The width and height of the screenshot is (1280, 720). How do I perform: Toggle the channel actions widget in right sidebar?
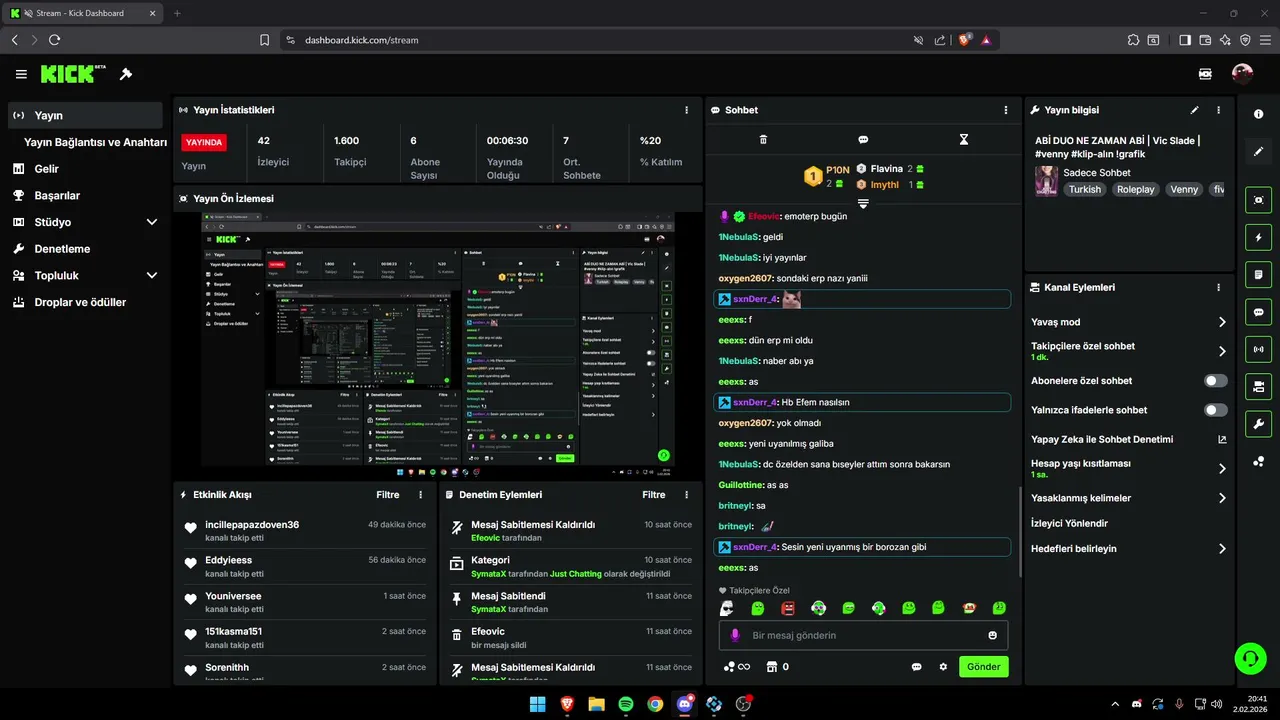(x=1258, y=386)
